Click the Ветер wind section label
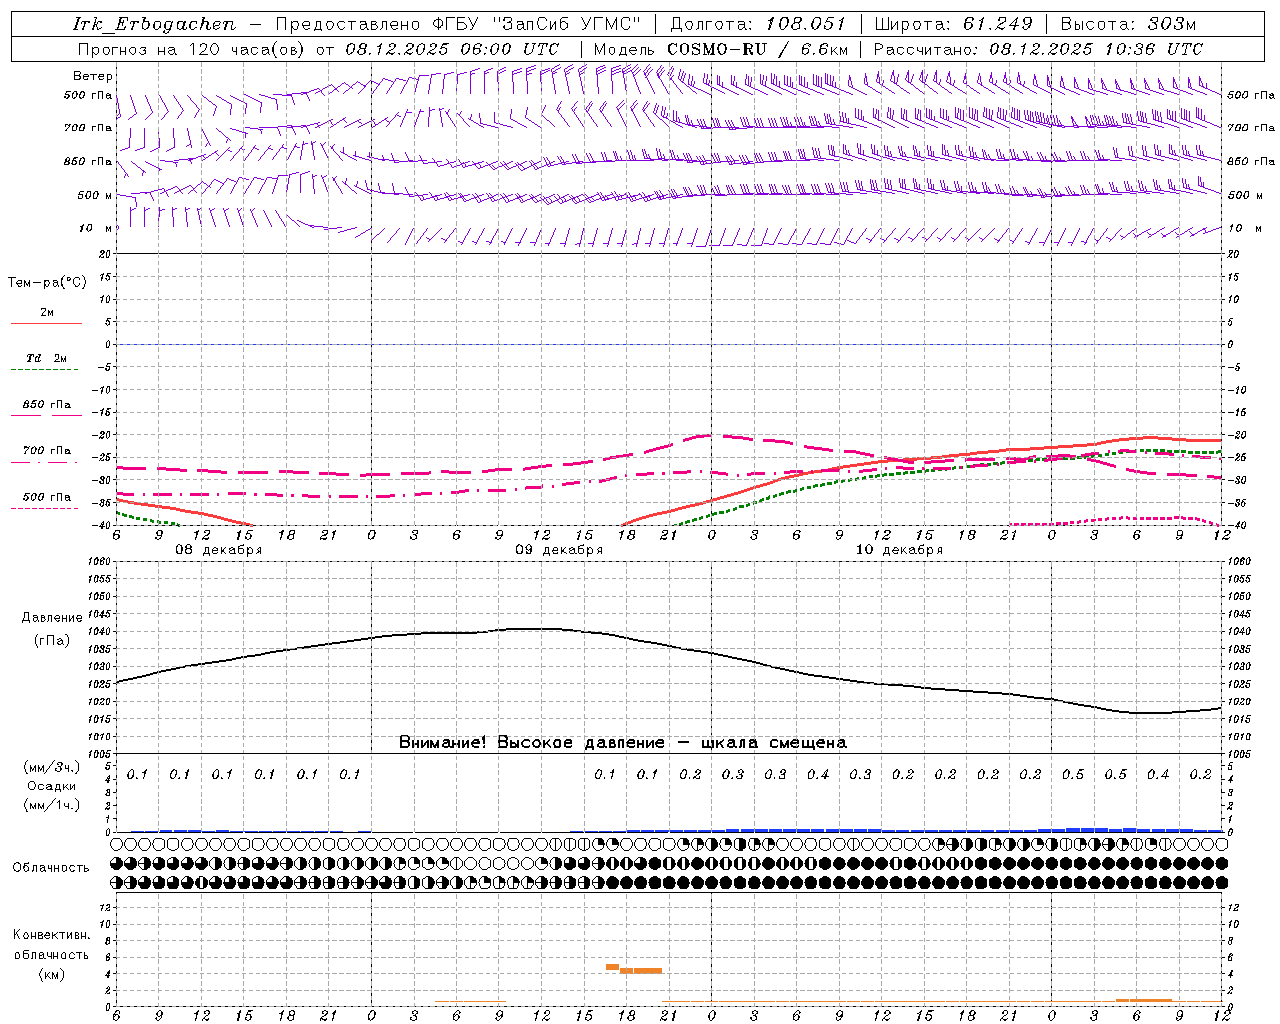Viewport: 1280px width, 1024px height. pos(93,76)
